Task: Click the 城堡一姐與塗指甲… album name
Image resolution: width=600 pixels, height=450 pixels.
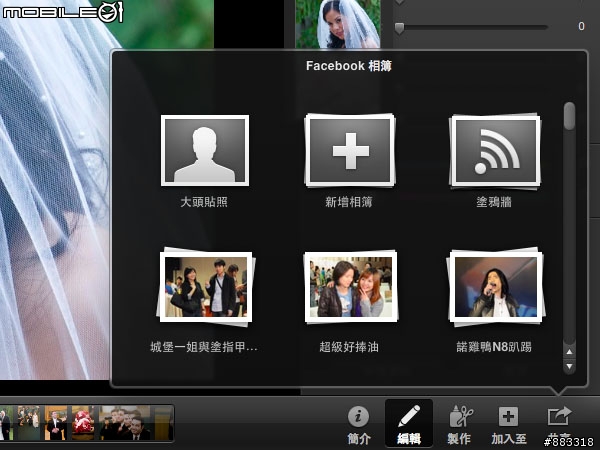Action: [x=204, y=347]
